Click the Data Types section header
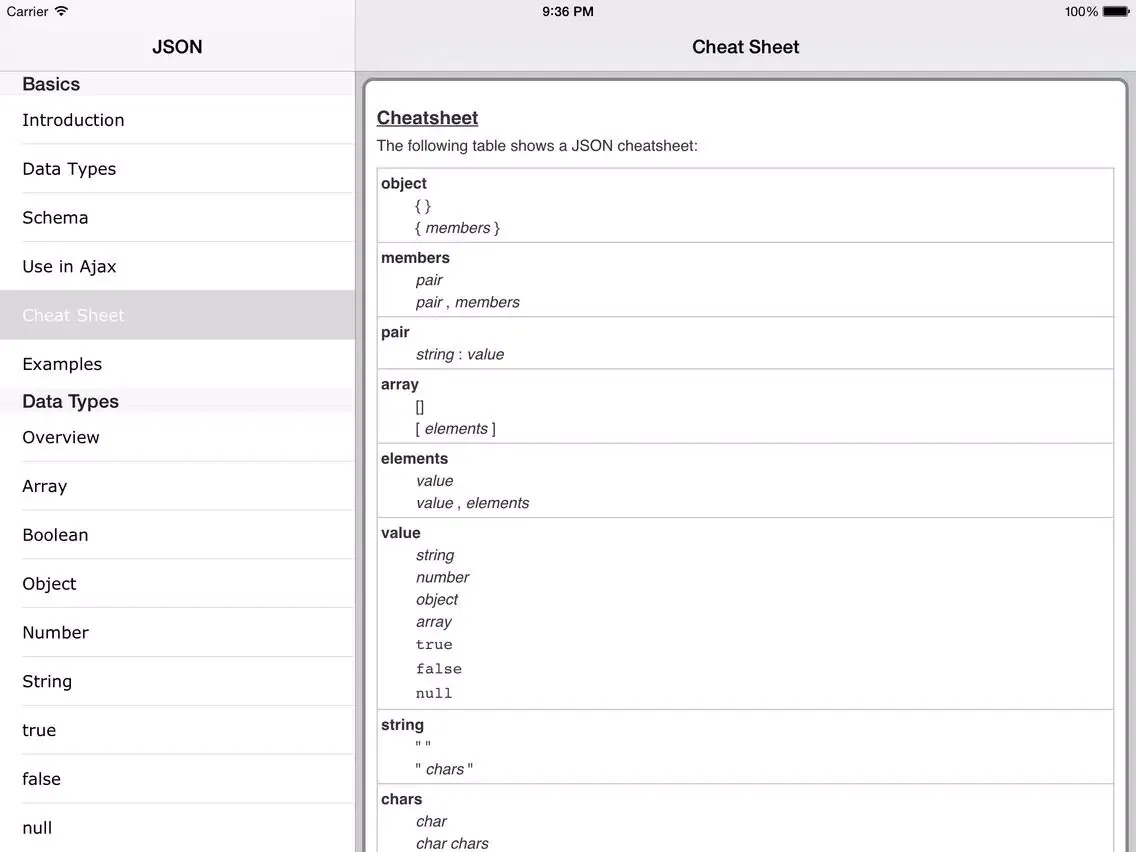The width and height of the screenshot is (1136, 852). [x=70, y=401]
